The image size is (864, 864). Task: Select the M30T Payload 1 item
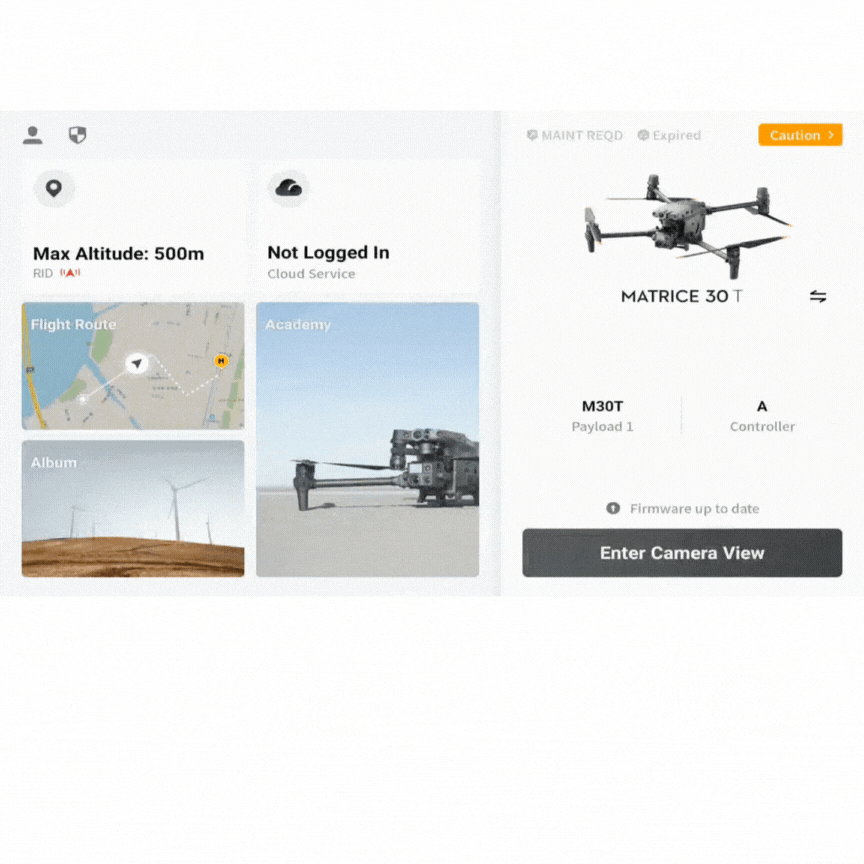point(602,415)
